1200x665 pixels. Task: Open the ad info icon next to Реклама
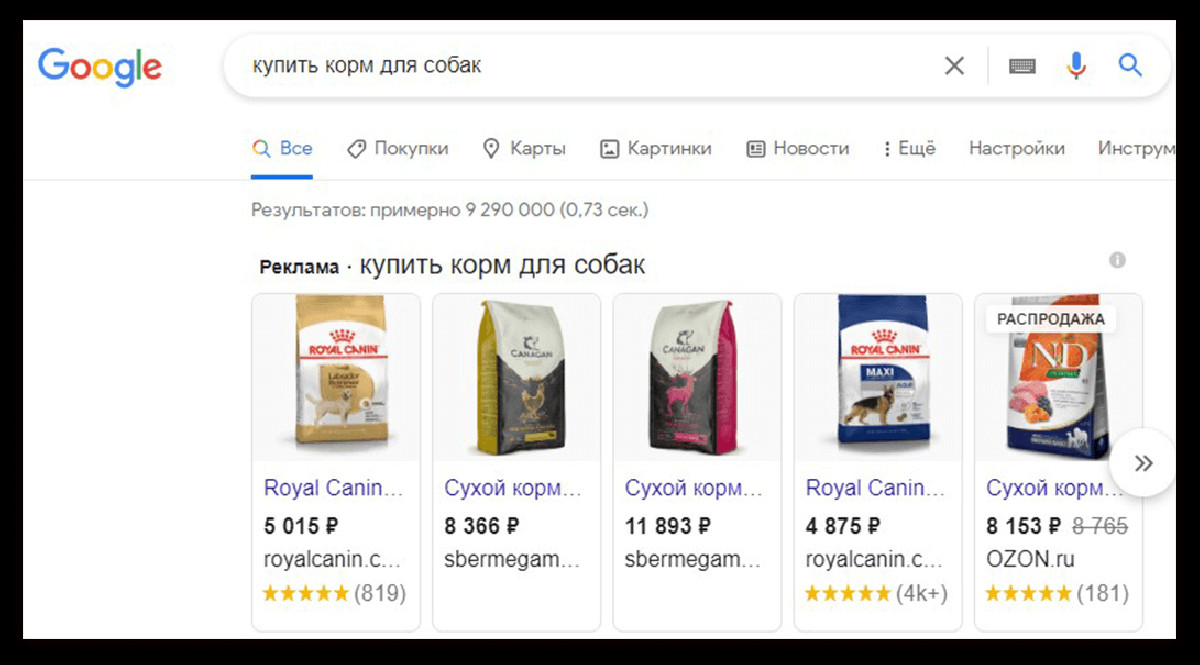1117,260
